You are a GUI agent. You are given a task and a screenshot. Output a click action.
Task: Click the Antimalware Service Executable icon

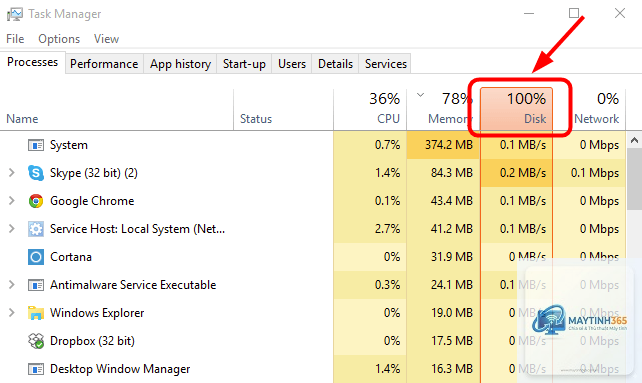pyautogui.click(x=36, y=285)
